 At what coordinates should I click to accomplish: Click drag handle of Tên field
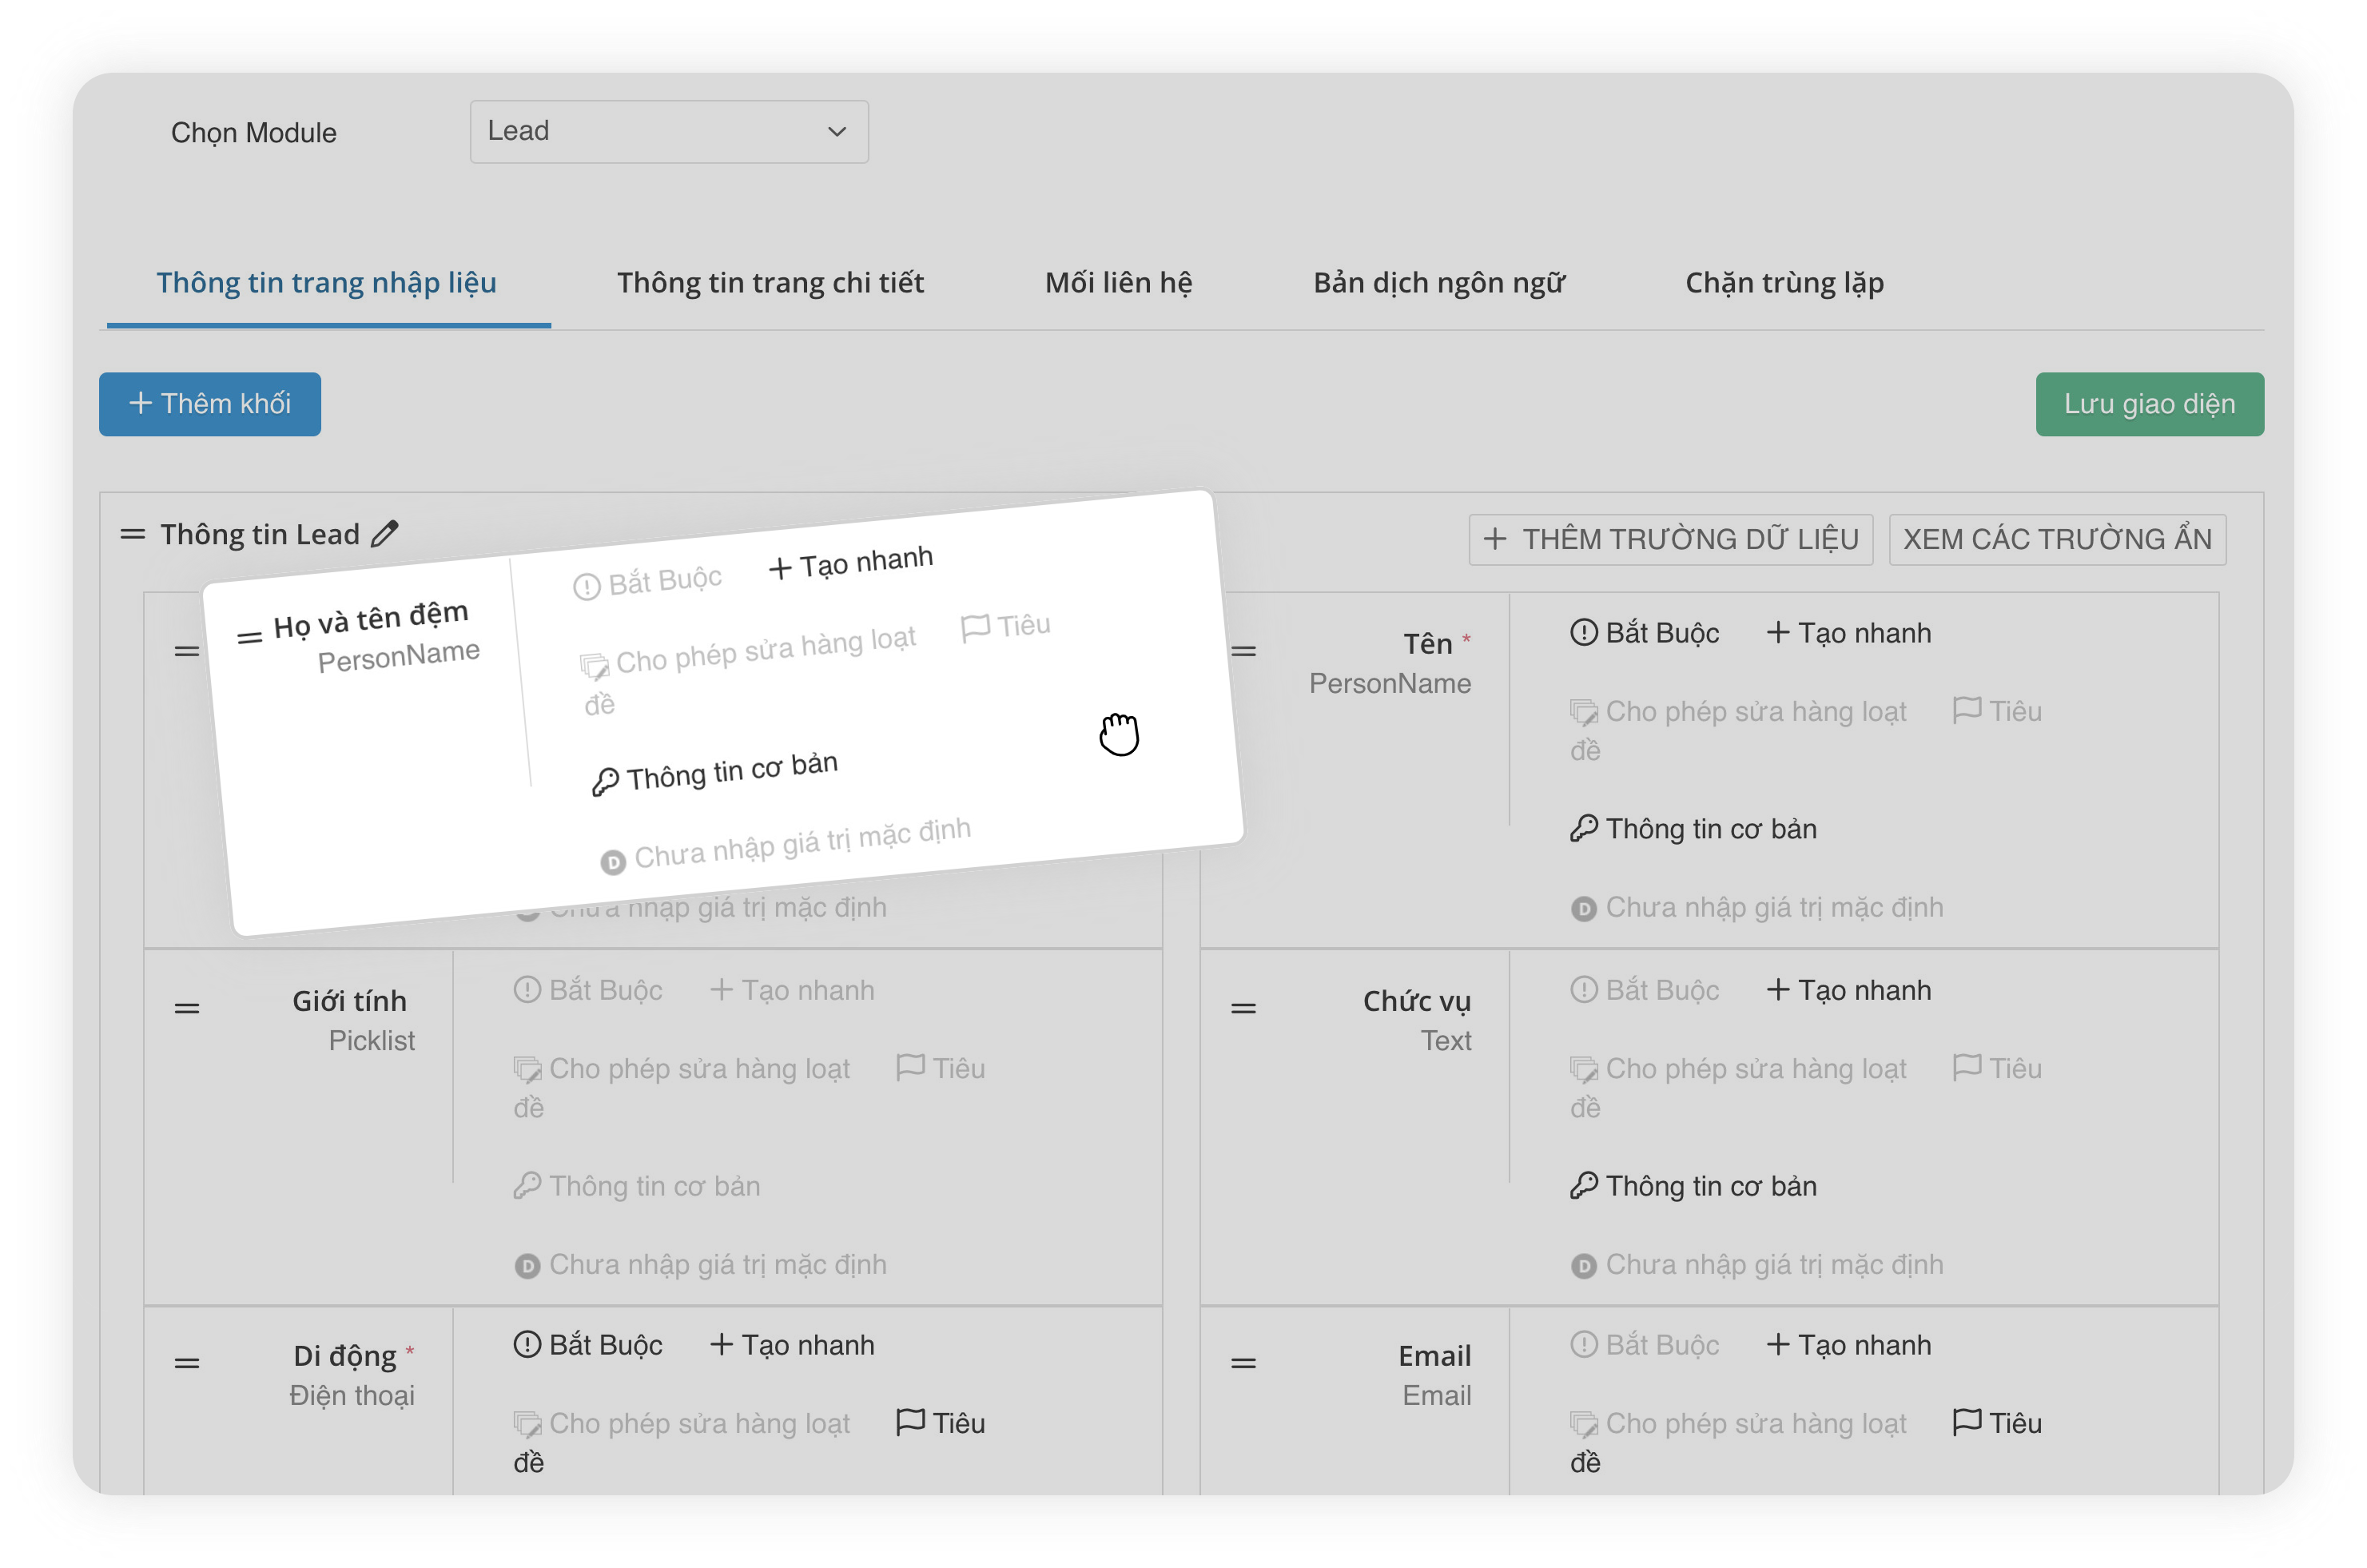pos(1243,651)
